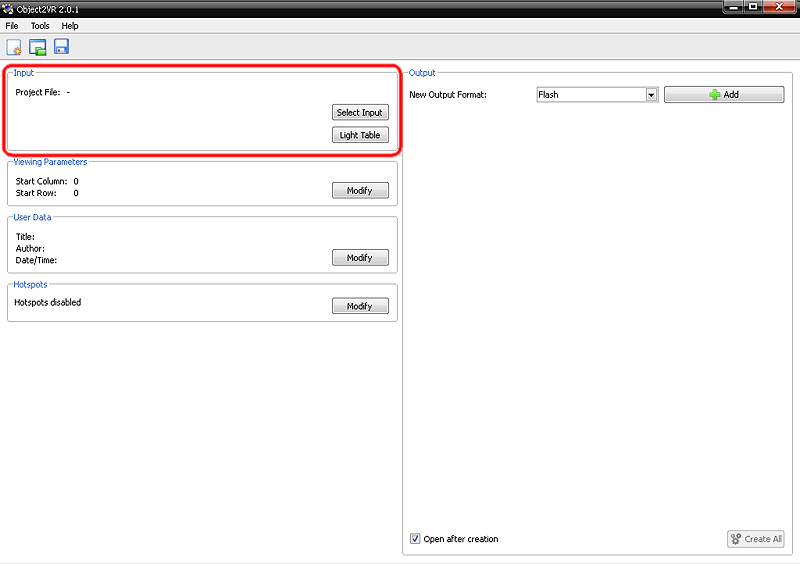Screen dimensions: 800x564
Task: Click the Title field label
Action: pos(25,237)
